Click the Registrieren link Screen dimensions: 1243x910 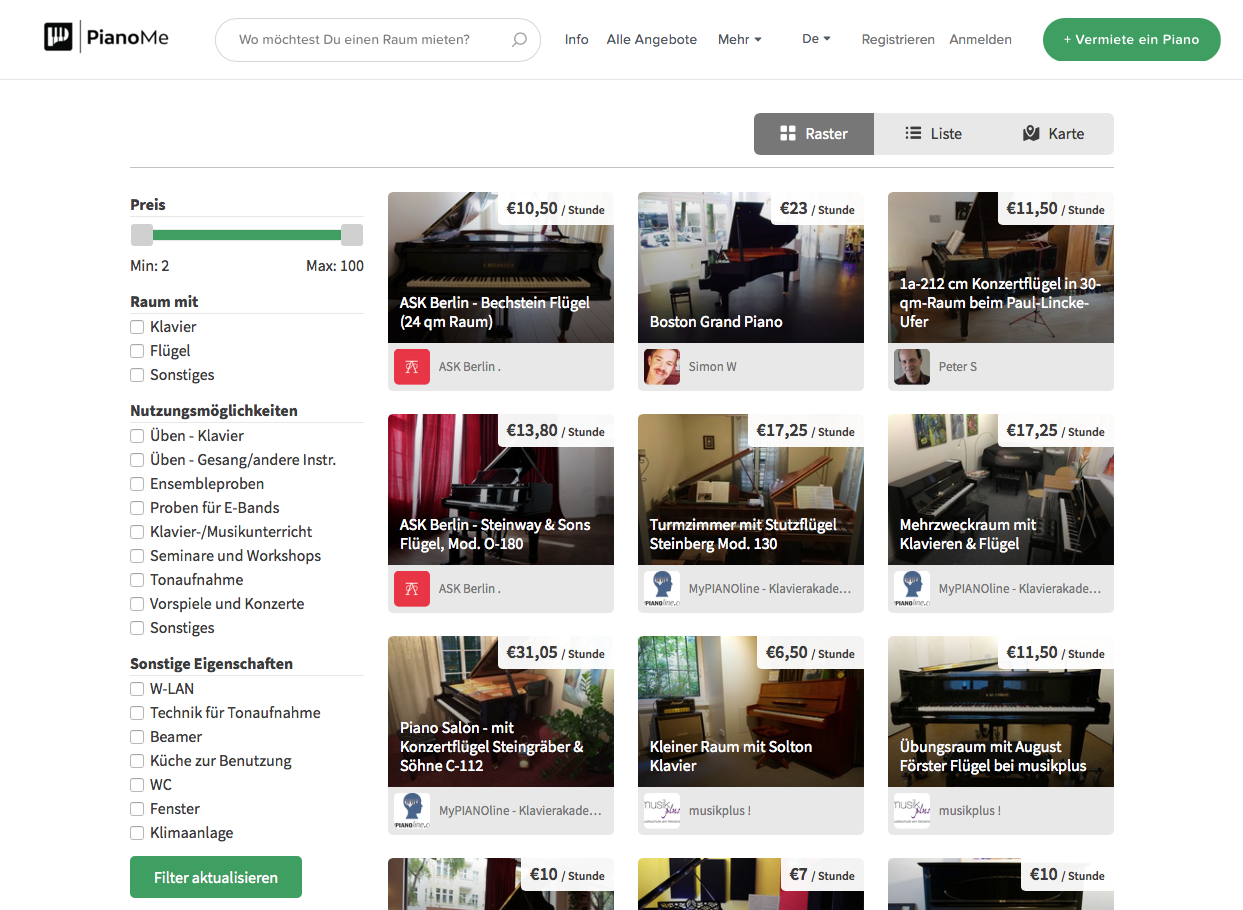tap(898, 40)
